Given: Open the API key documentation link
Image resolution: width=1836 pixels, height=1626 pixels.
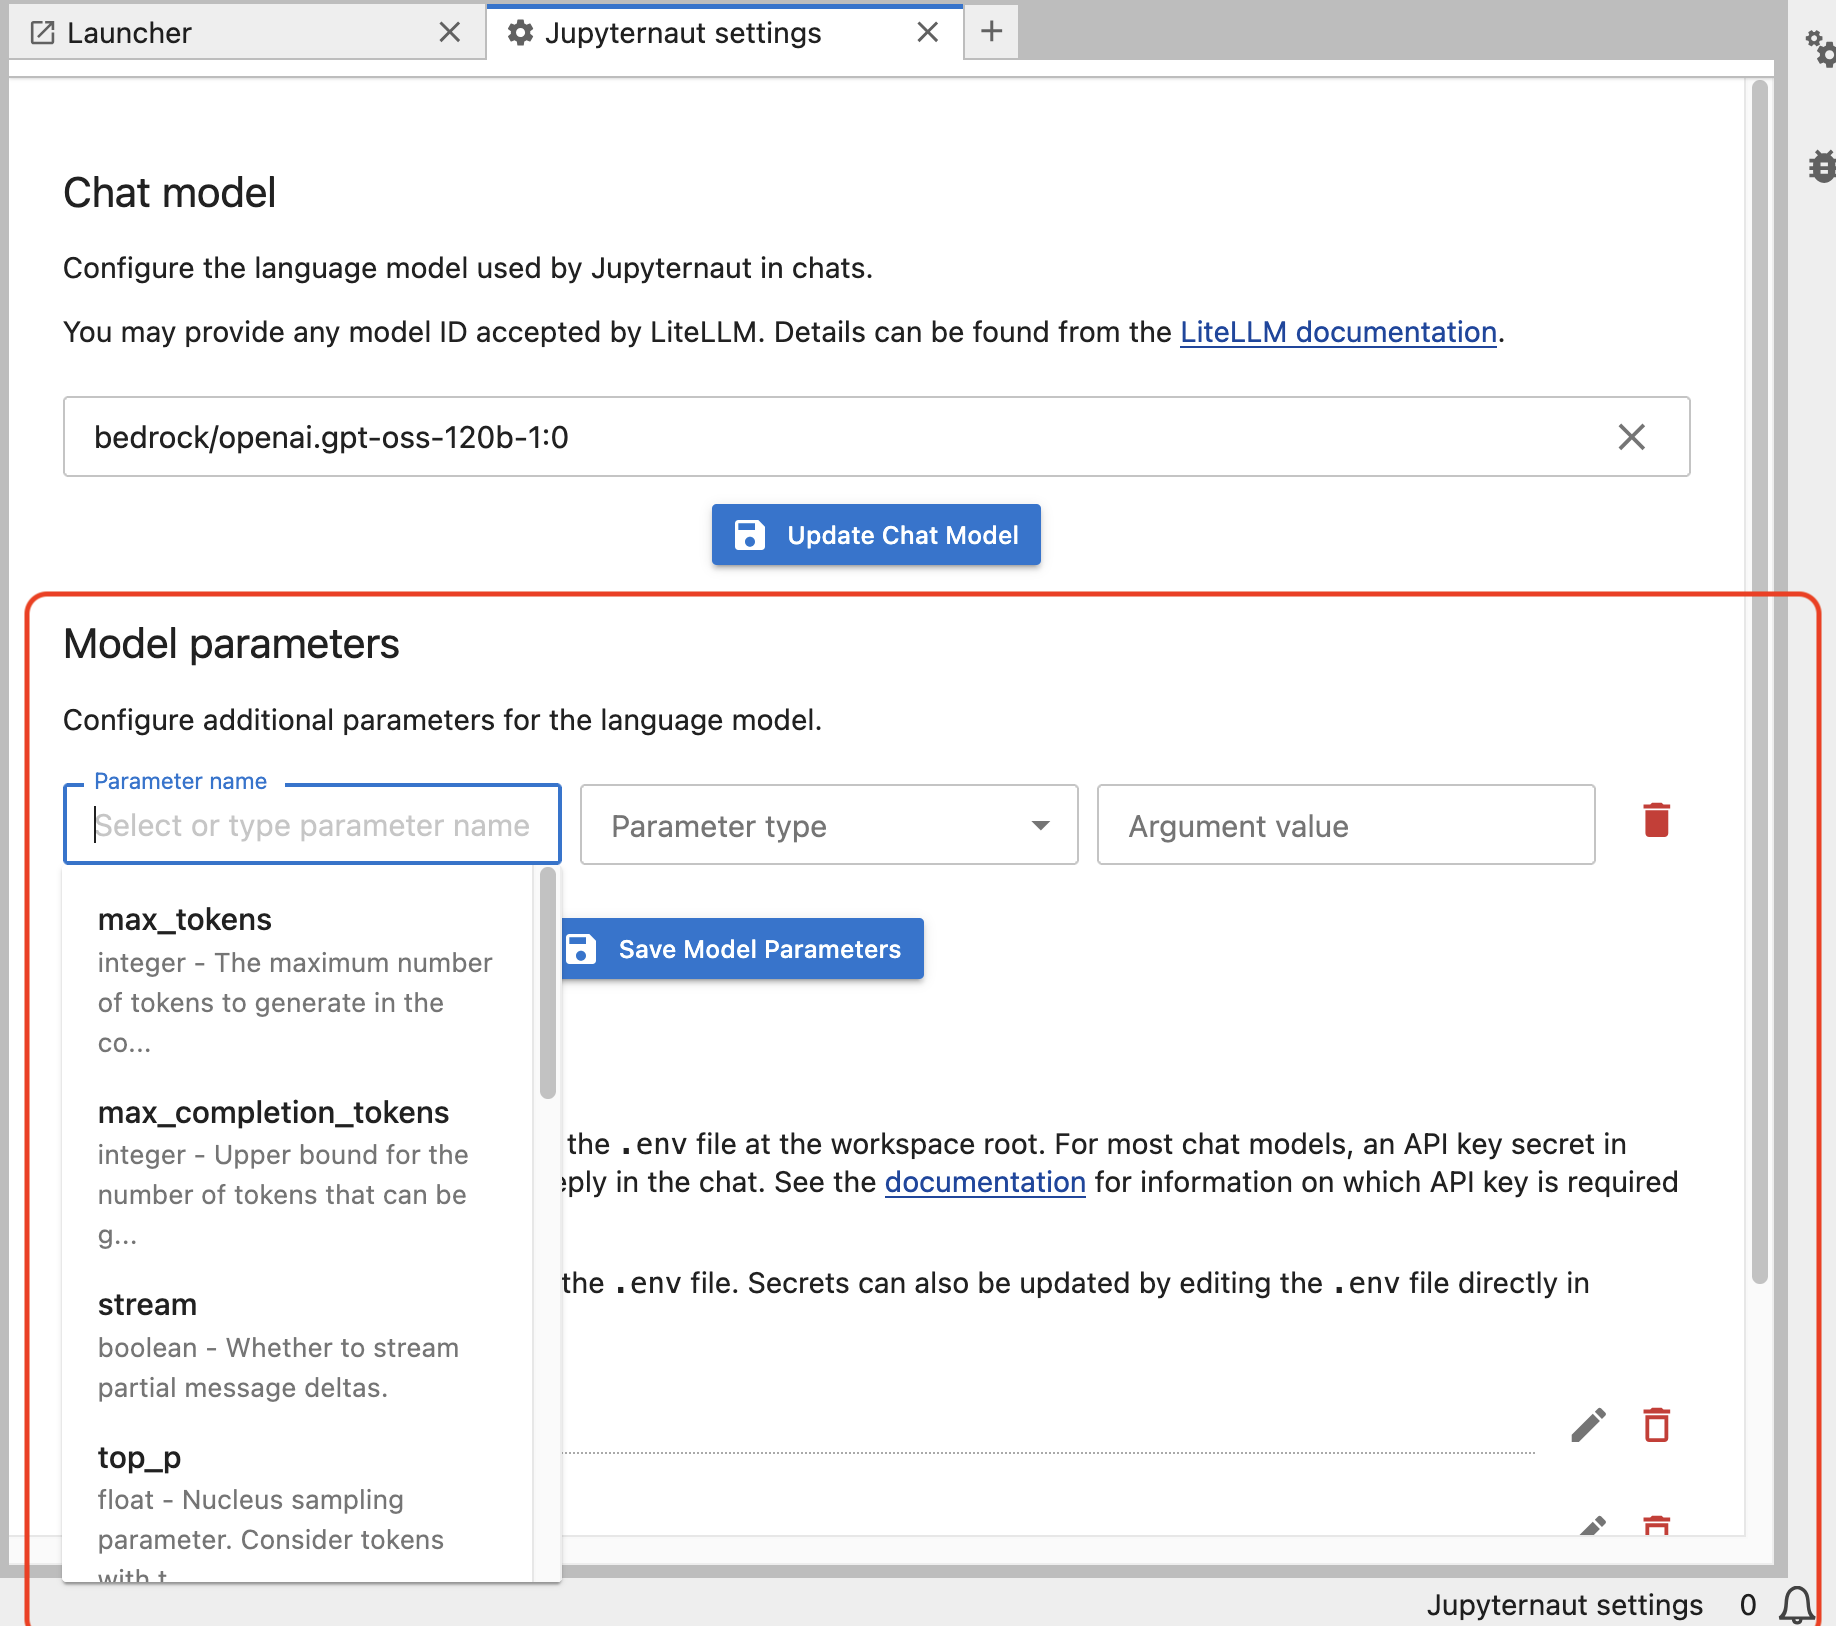Looking at the screenshot, I should tap(985, 1182).
